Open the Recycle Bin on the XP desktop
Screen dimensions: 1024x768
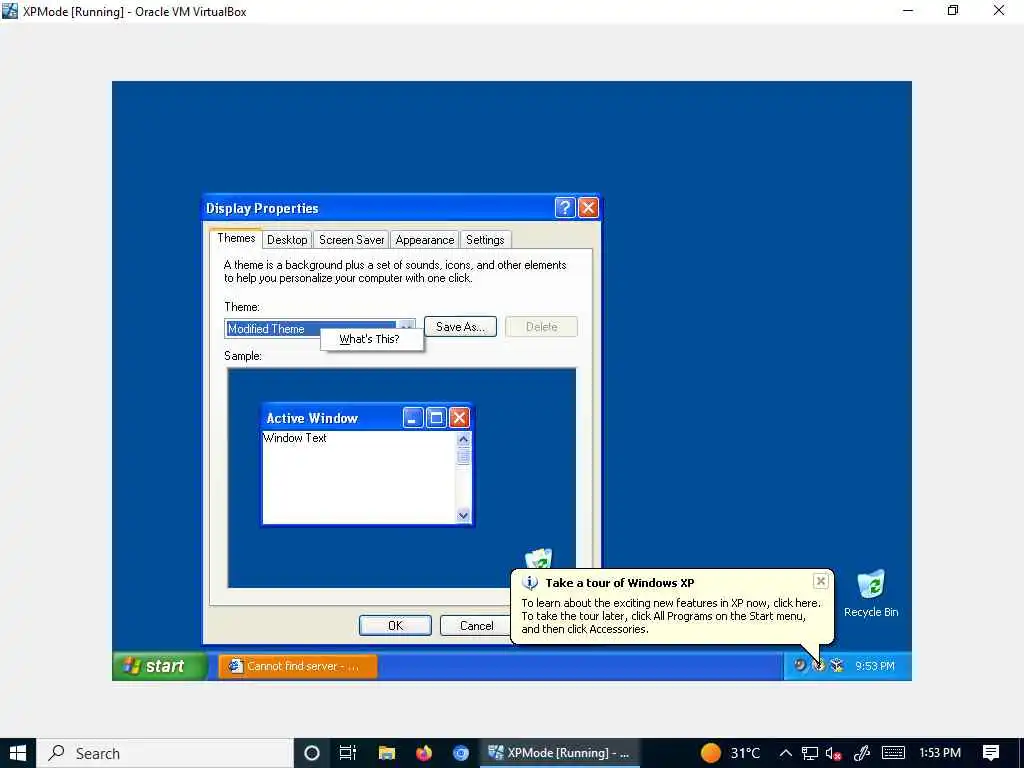click(x=871, y=593)
